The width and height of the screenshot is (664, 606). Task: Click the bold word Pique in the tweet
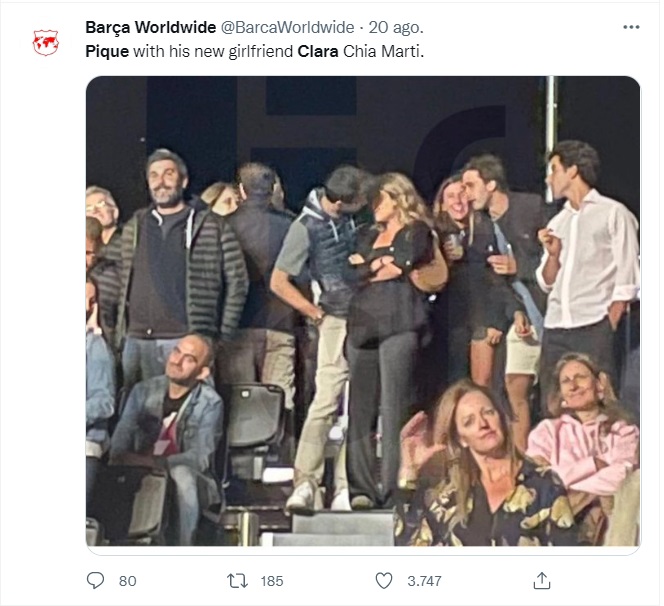[107, 50]
